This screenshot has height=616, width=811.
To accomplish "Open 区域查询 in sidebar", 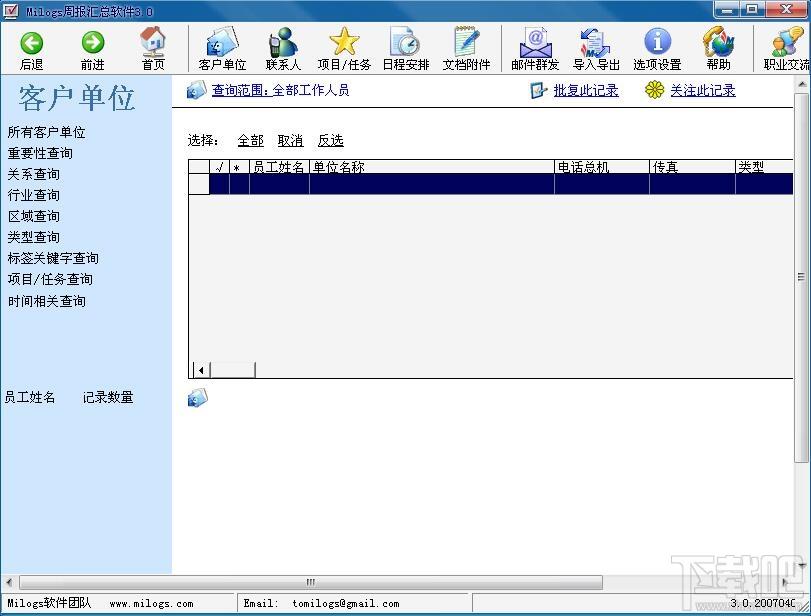I will (x=34, y=216).
